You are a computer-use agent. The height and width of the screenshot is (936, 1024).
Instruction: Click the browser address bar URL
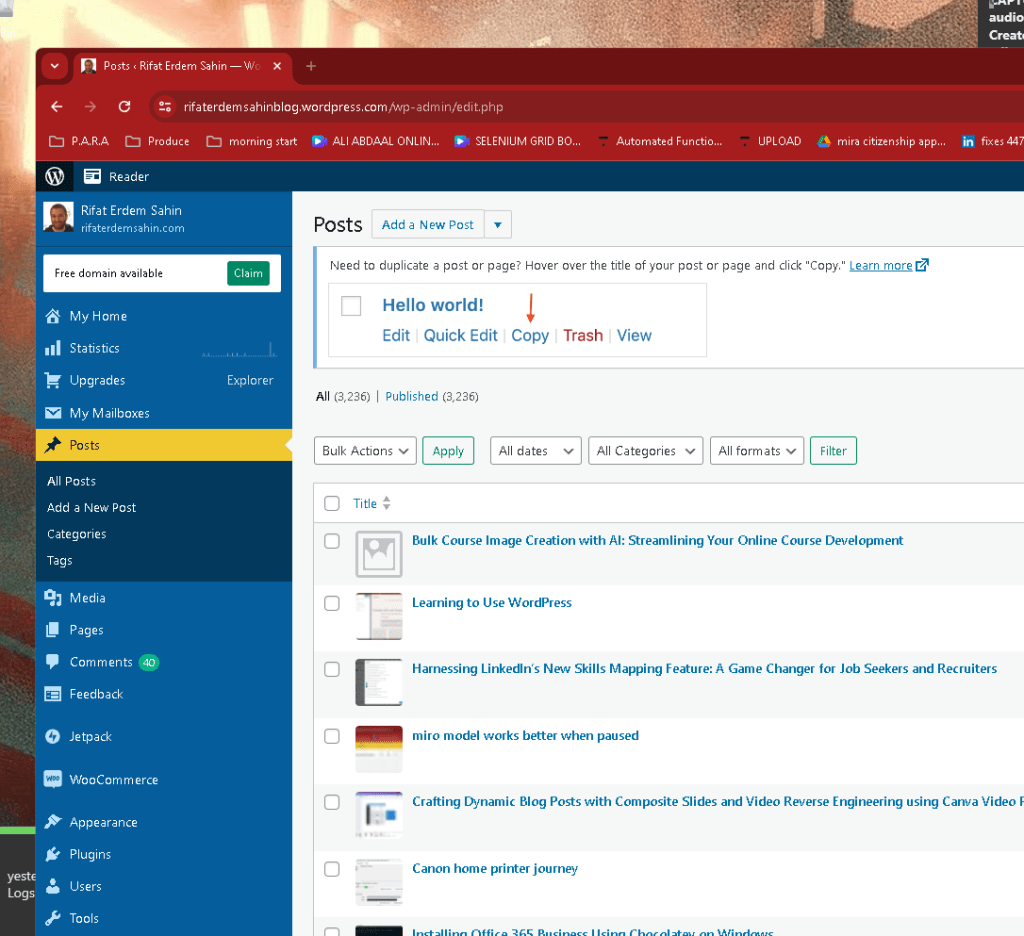point(343,106)
